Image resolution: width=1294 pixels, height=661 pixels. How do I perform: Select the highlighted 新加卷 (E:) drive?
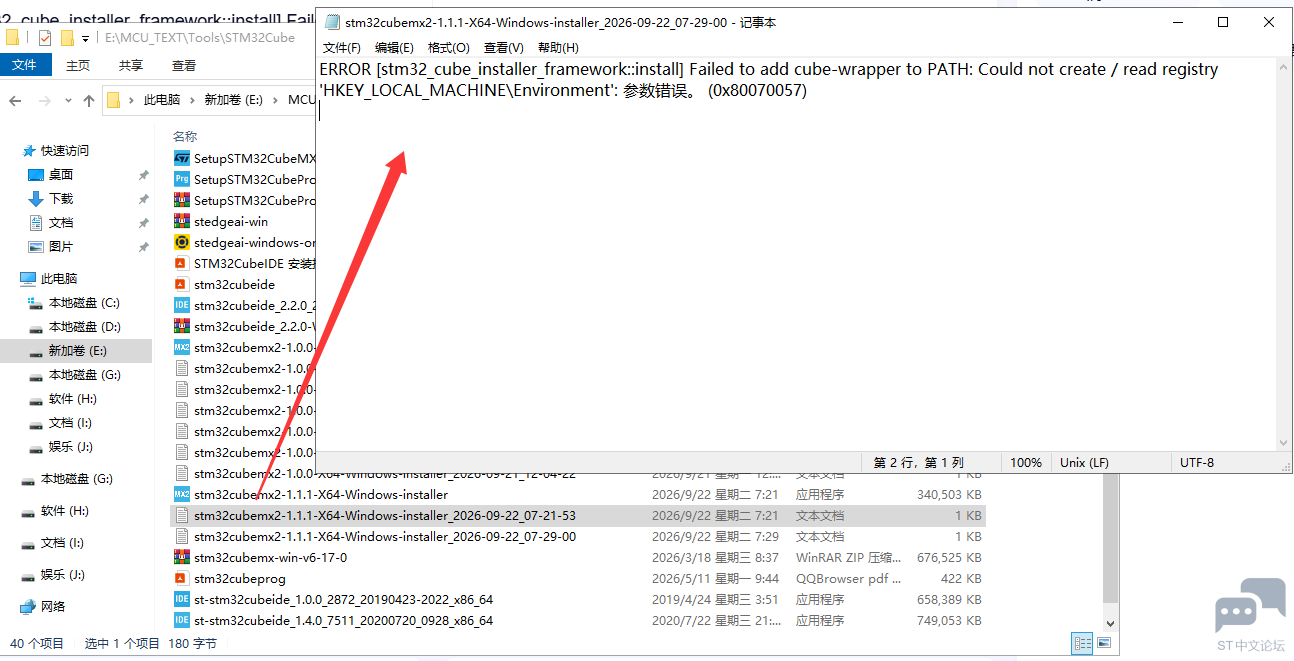(x=76, y=350)
